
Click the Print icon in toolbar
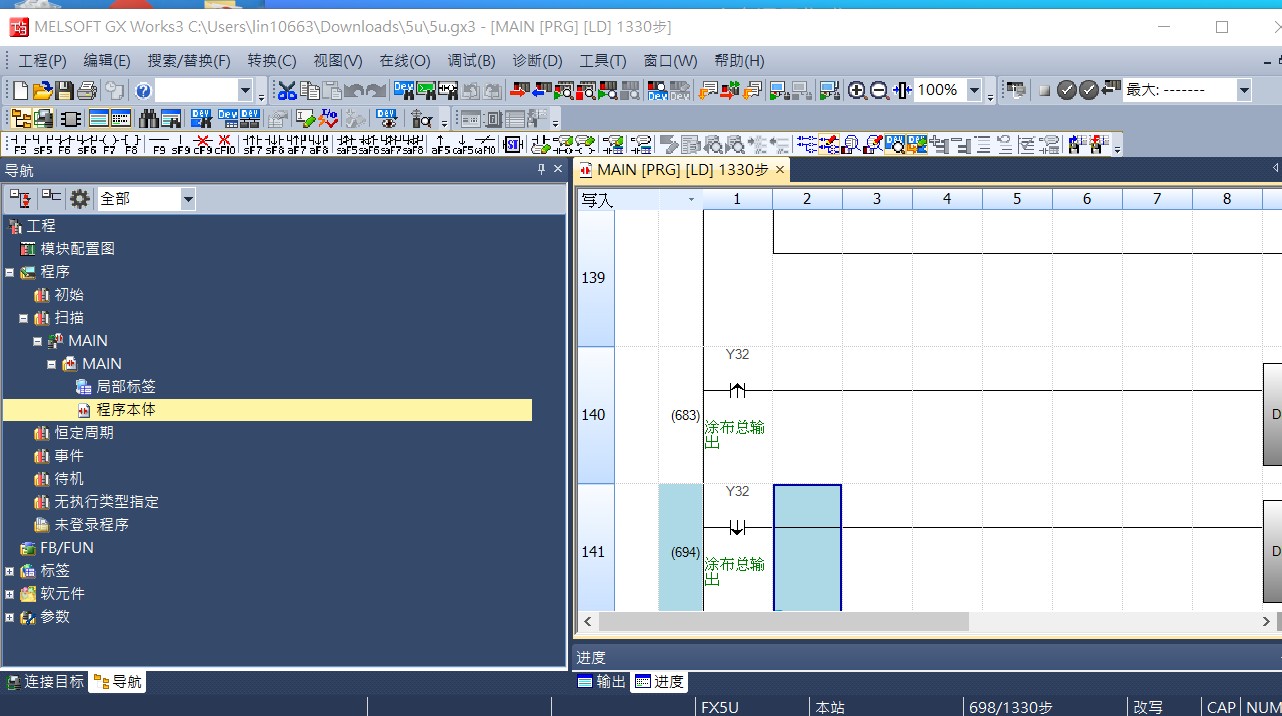(x=87, y=91)
